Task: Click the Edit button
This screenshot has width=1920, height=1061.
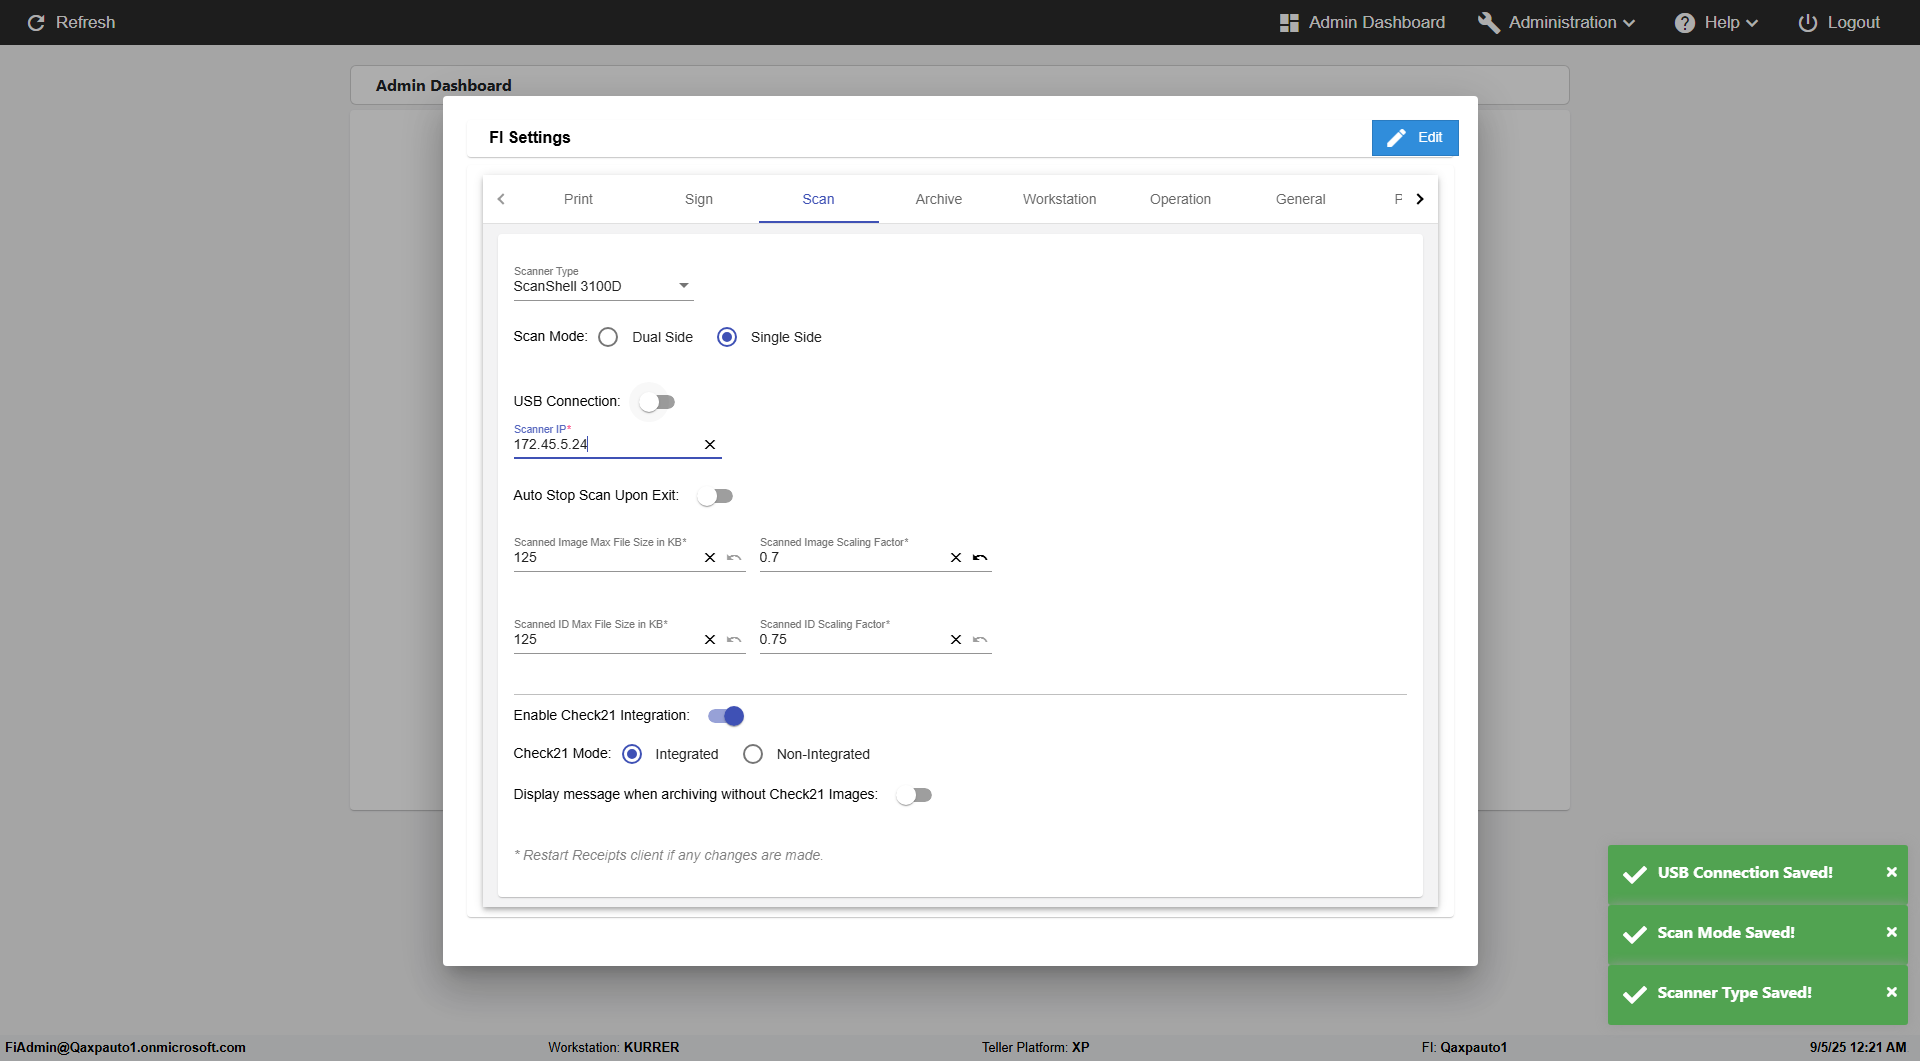Action: coord(1415,138)
